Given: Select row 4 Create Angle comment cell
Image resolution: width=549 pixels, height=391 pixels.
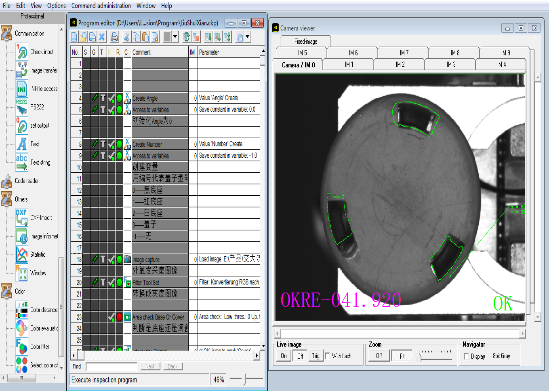Looking at the screenshot, I should 160,98.
